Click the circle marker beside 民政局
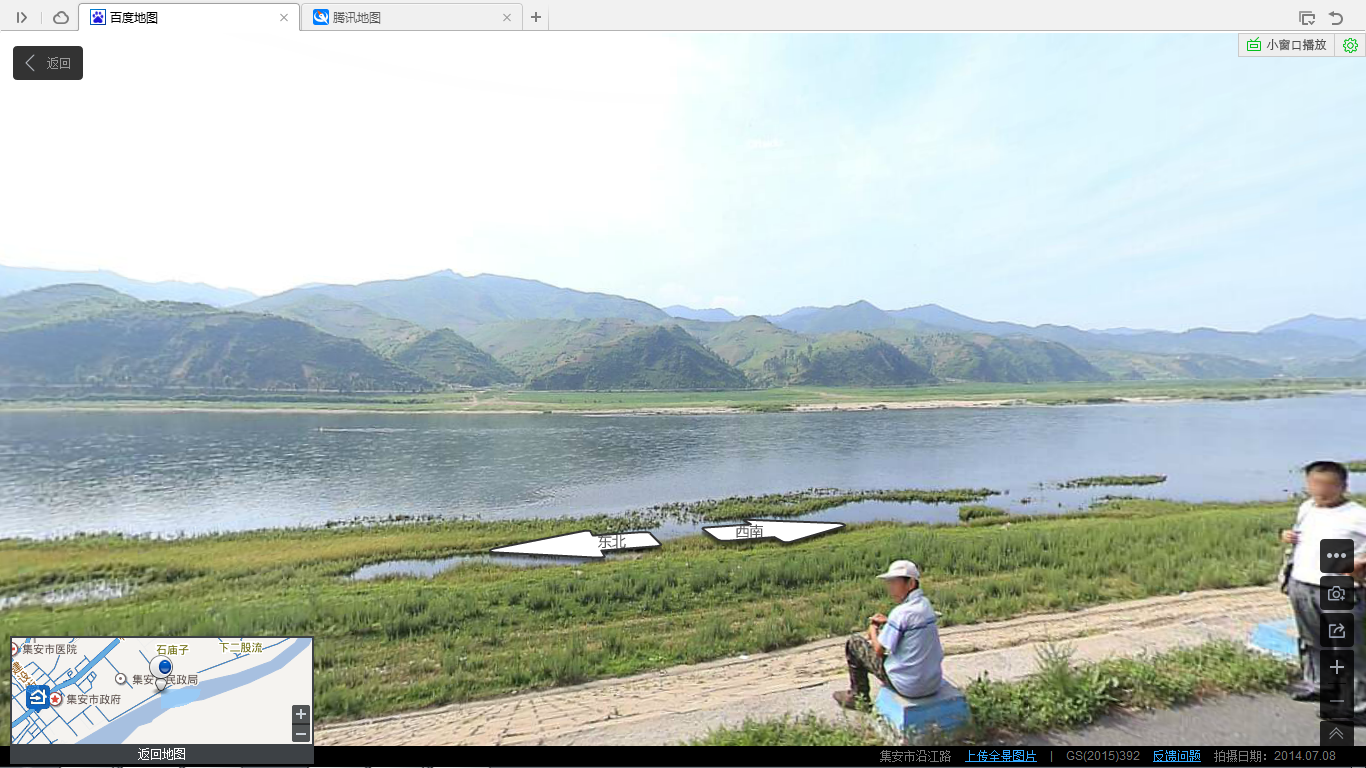Image resolution: width=1366 pixels, height=768 pixels. [122, 679]
